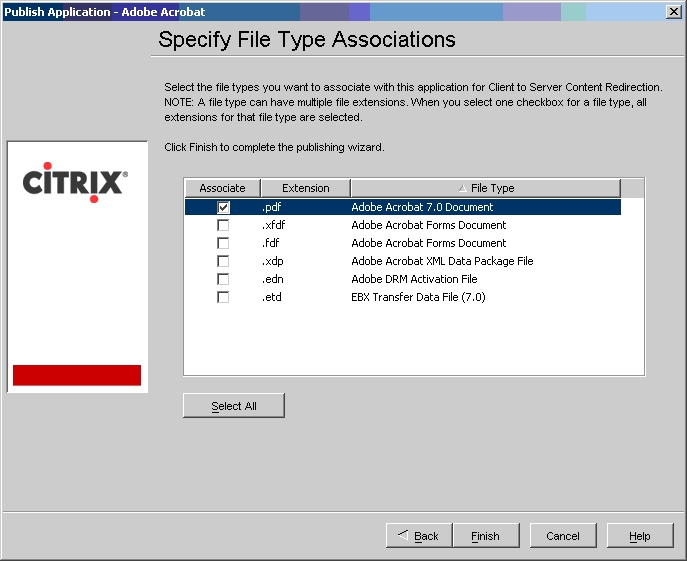Check the .xfdf associate checkbox
The width and height of the screenshot is (687, 561).
click(223, 225)
